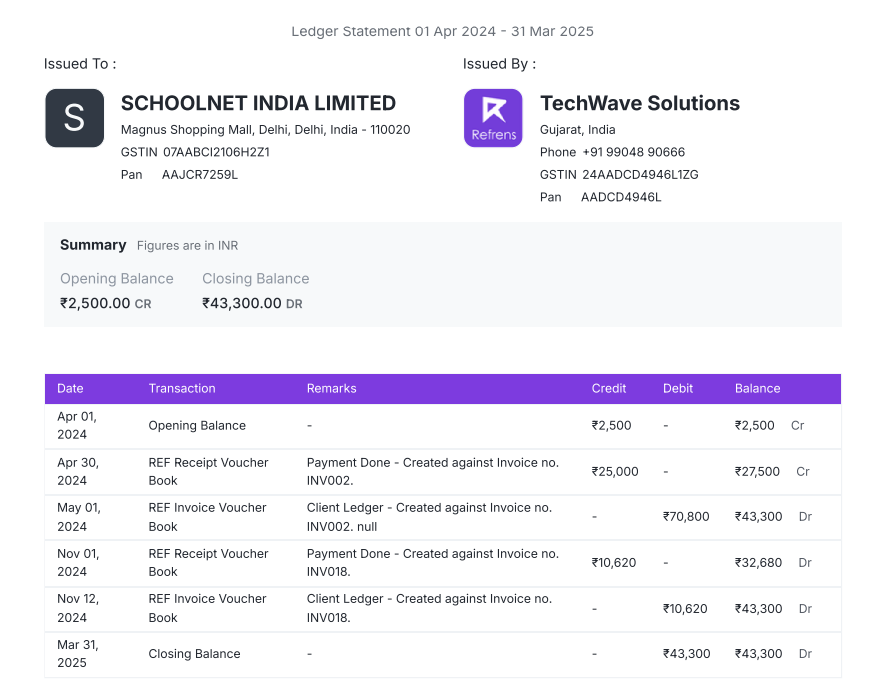This screenshot has width=886, height=682.
Task: Click the 'Gujarat, India' address
Action: (577, 129)
